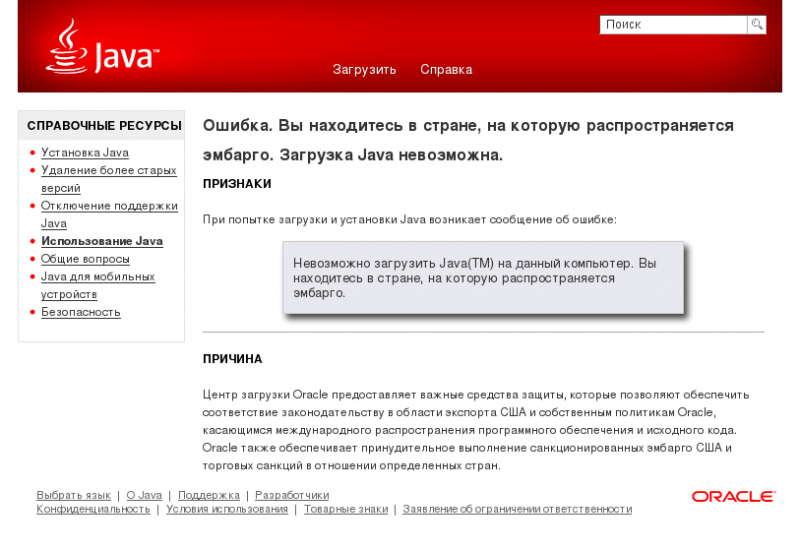Click Выбрать язык footer link
The image size is (800, 550).
(73, 495)
